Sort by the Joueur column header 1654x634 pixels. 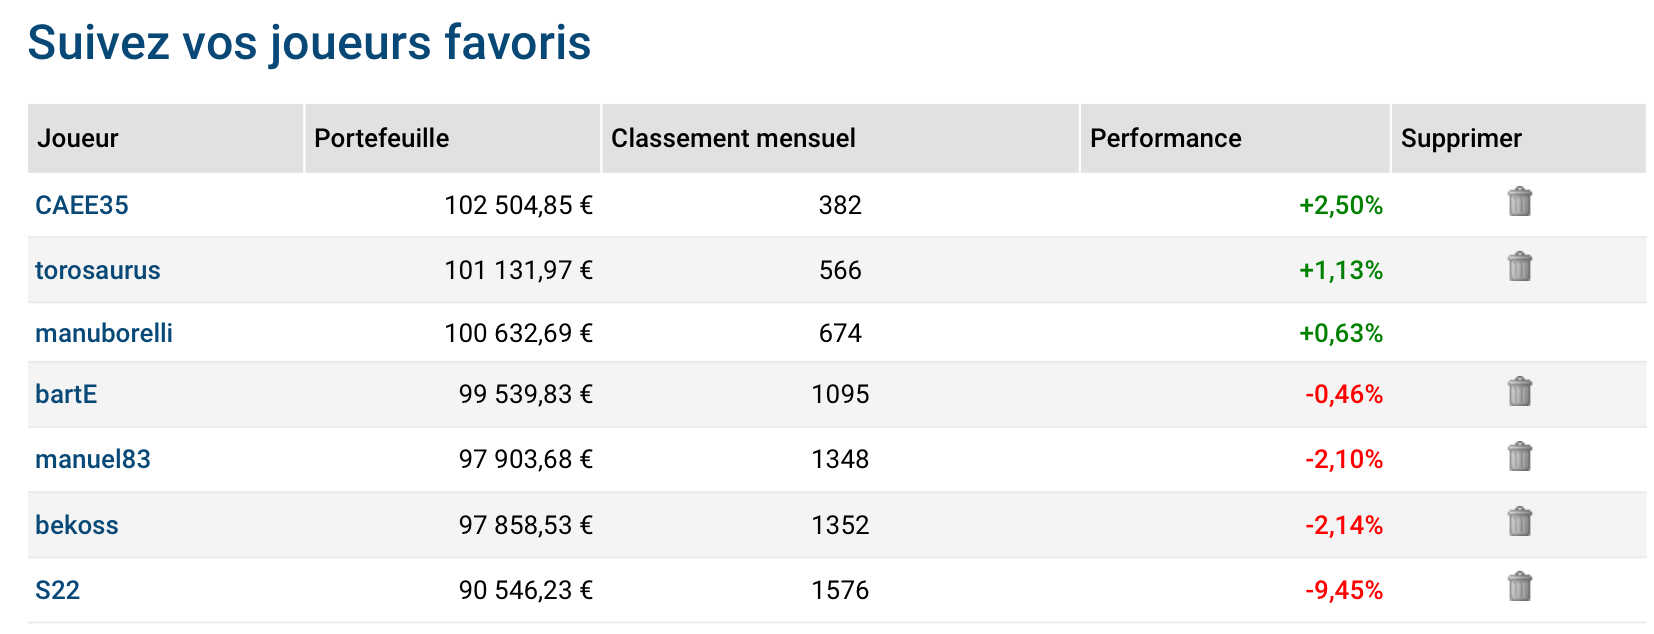165,138
